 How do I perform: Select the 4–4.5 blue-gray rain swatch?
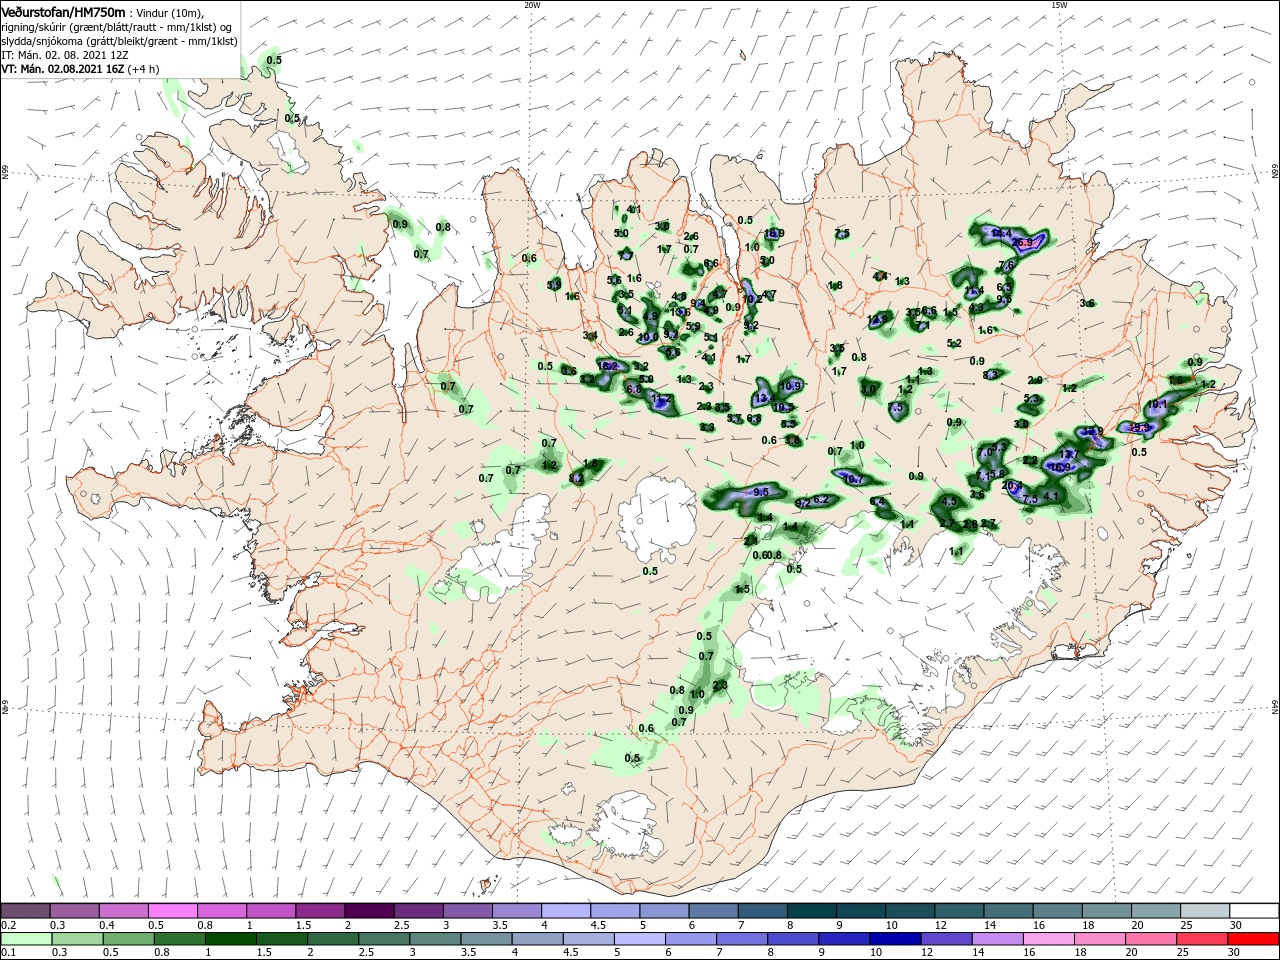click(x=536, y=939)
